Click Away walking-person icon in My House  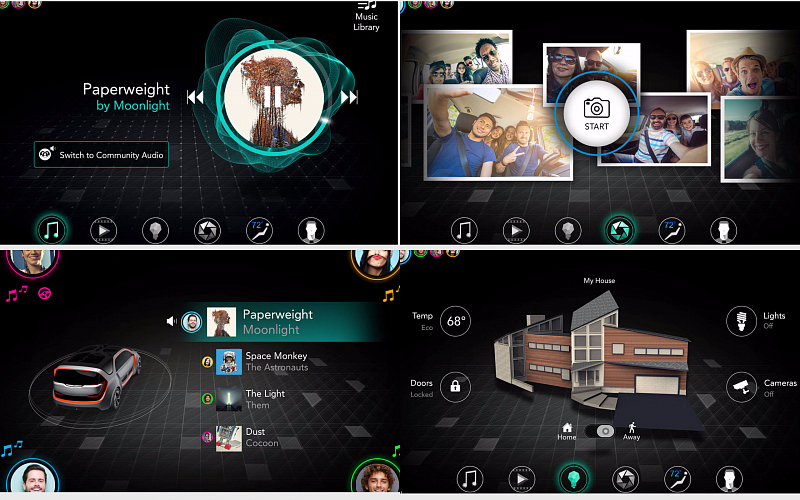632,431
